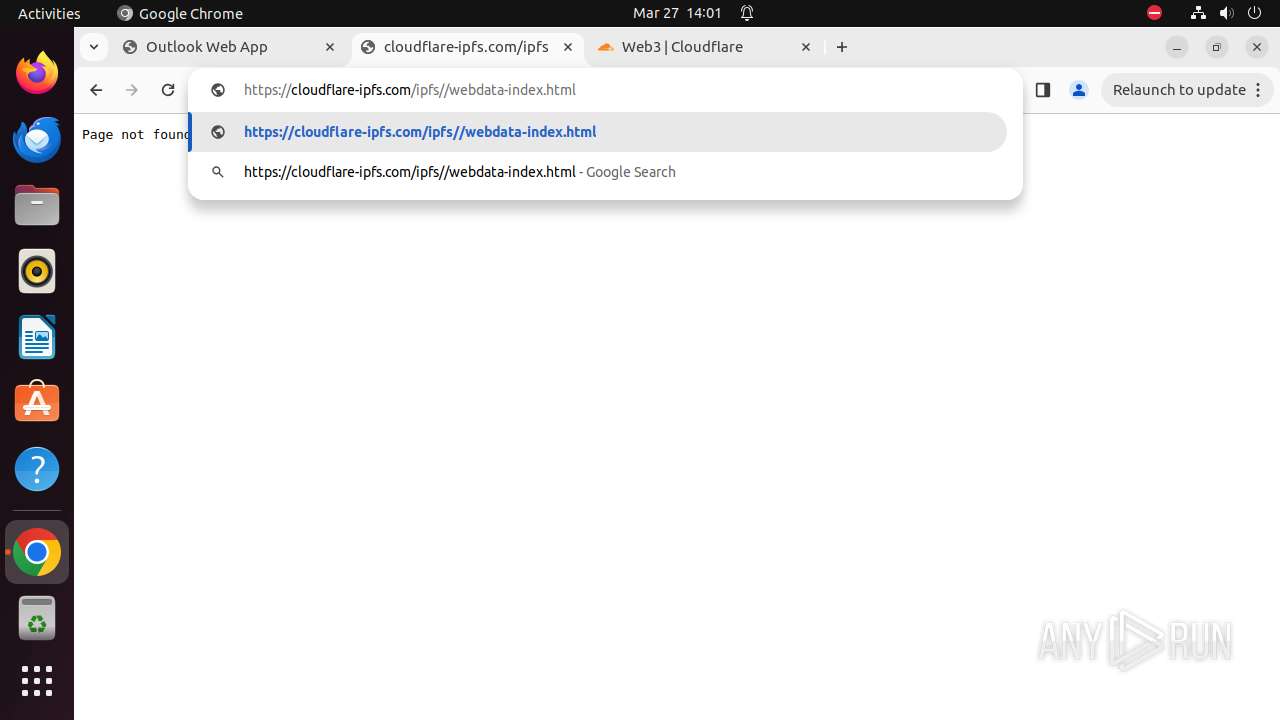This screenshot has height=720, width=1280.
Task: Close the cloudflare-ipfs.com tab
Action: [x=568, y=47]
